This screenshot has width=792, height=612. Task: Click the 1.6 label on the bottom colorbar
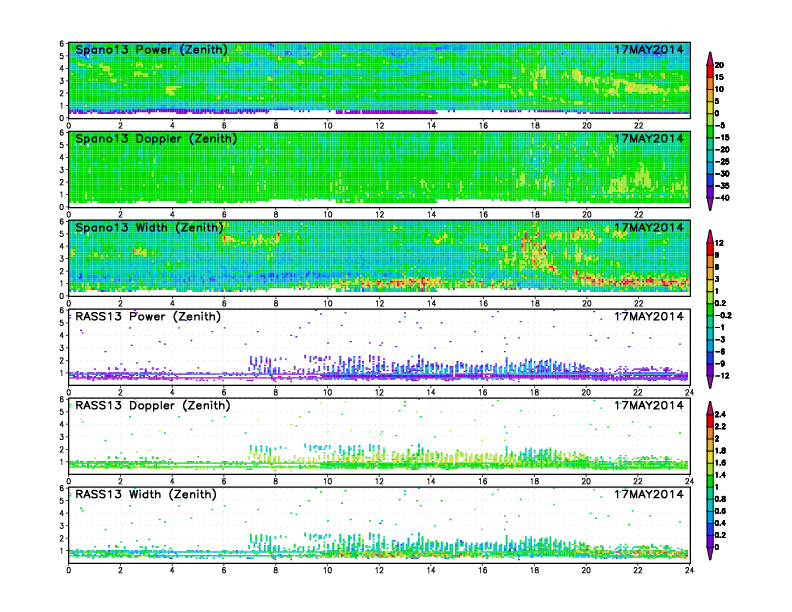(x=721, y=463)
